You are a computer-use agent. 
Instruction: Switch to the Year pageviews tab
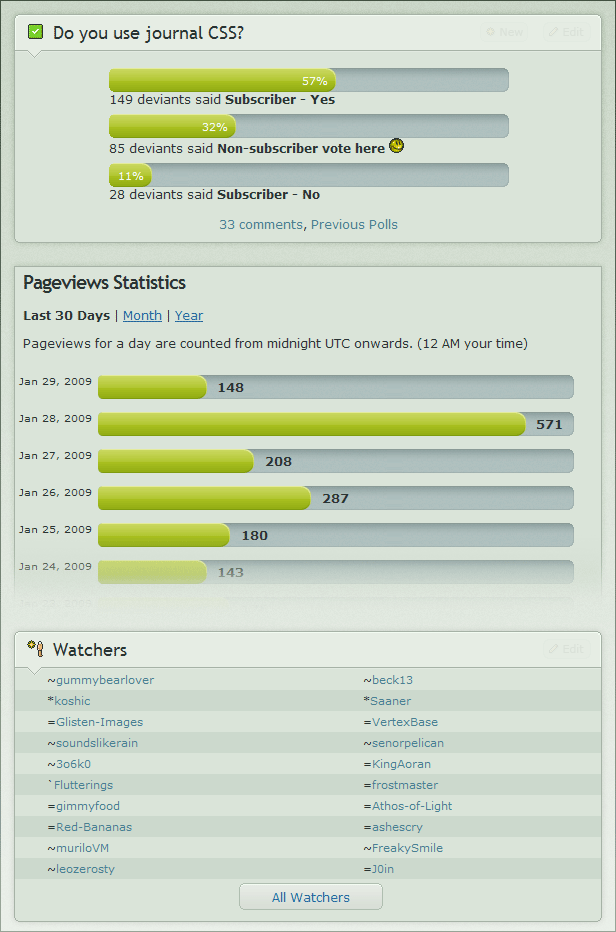(188, 316)
